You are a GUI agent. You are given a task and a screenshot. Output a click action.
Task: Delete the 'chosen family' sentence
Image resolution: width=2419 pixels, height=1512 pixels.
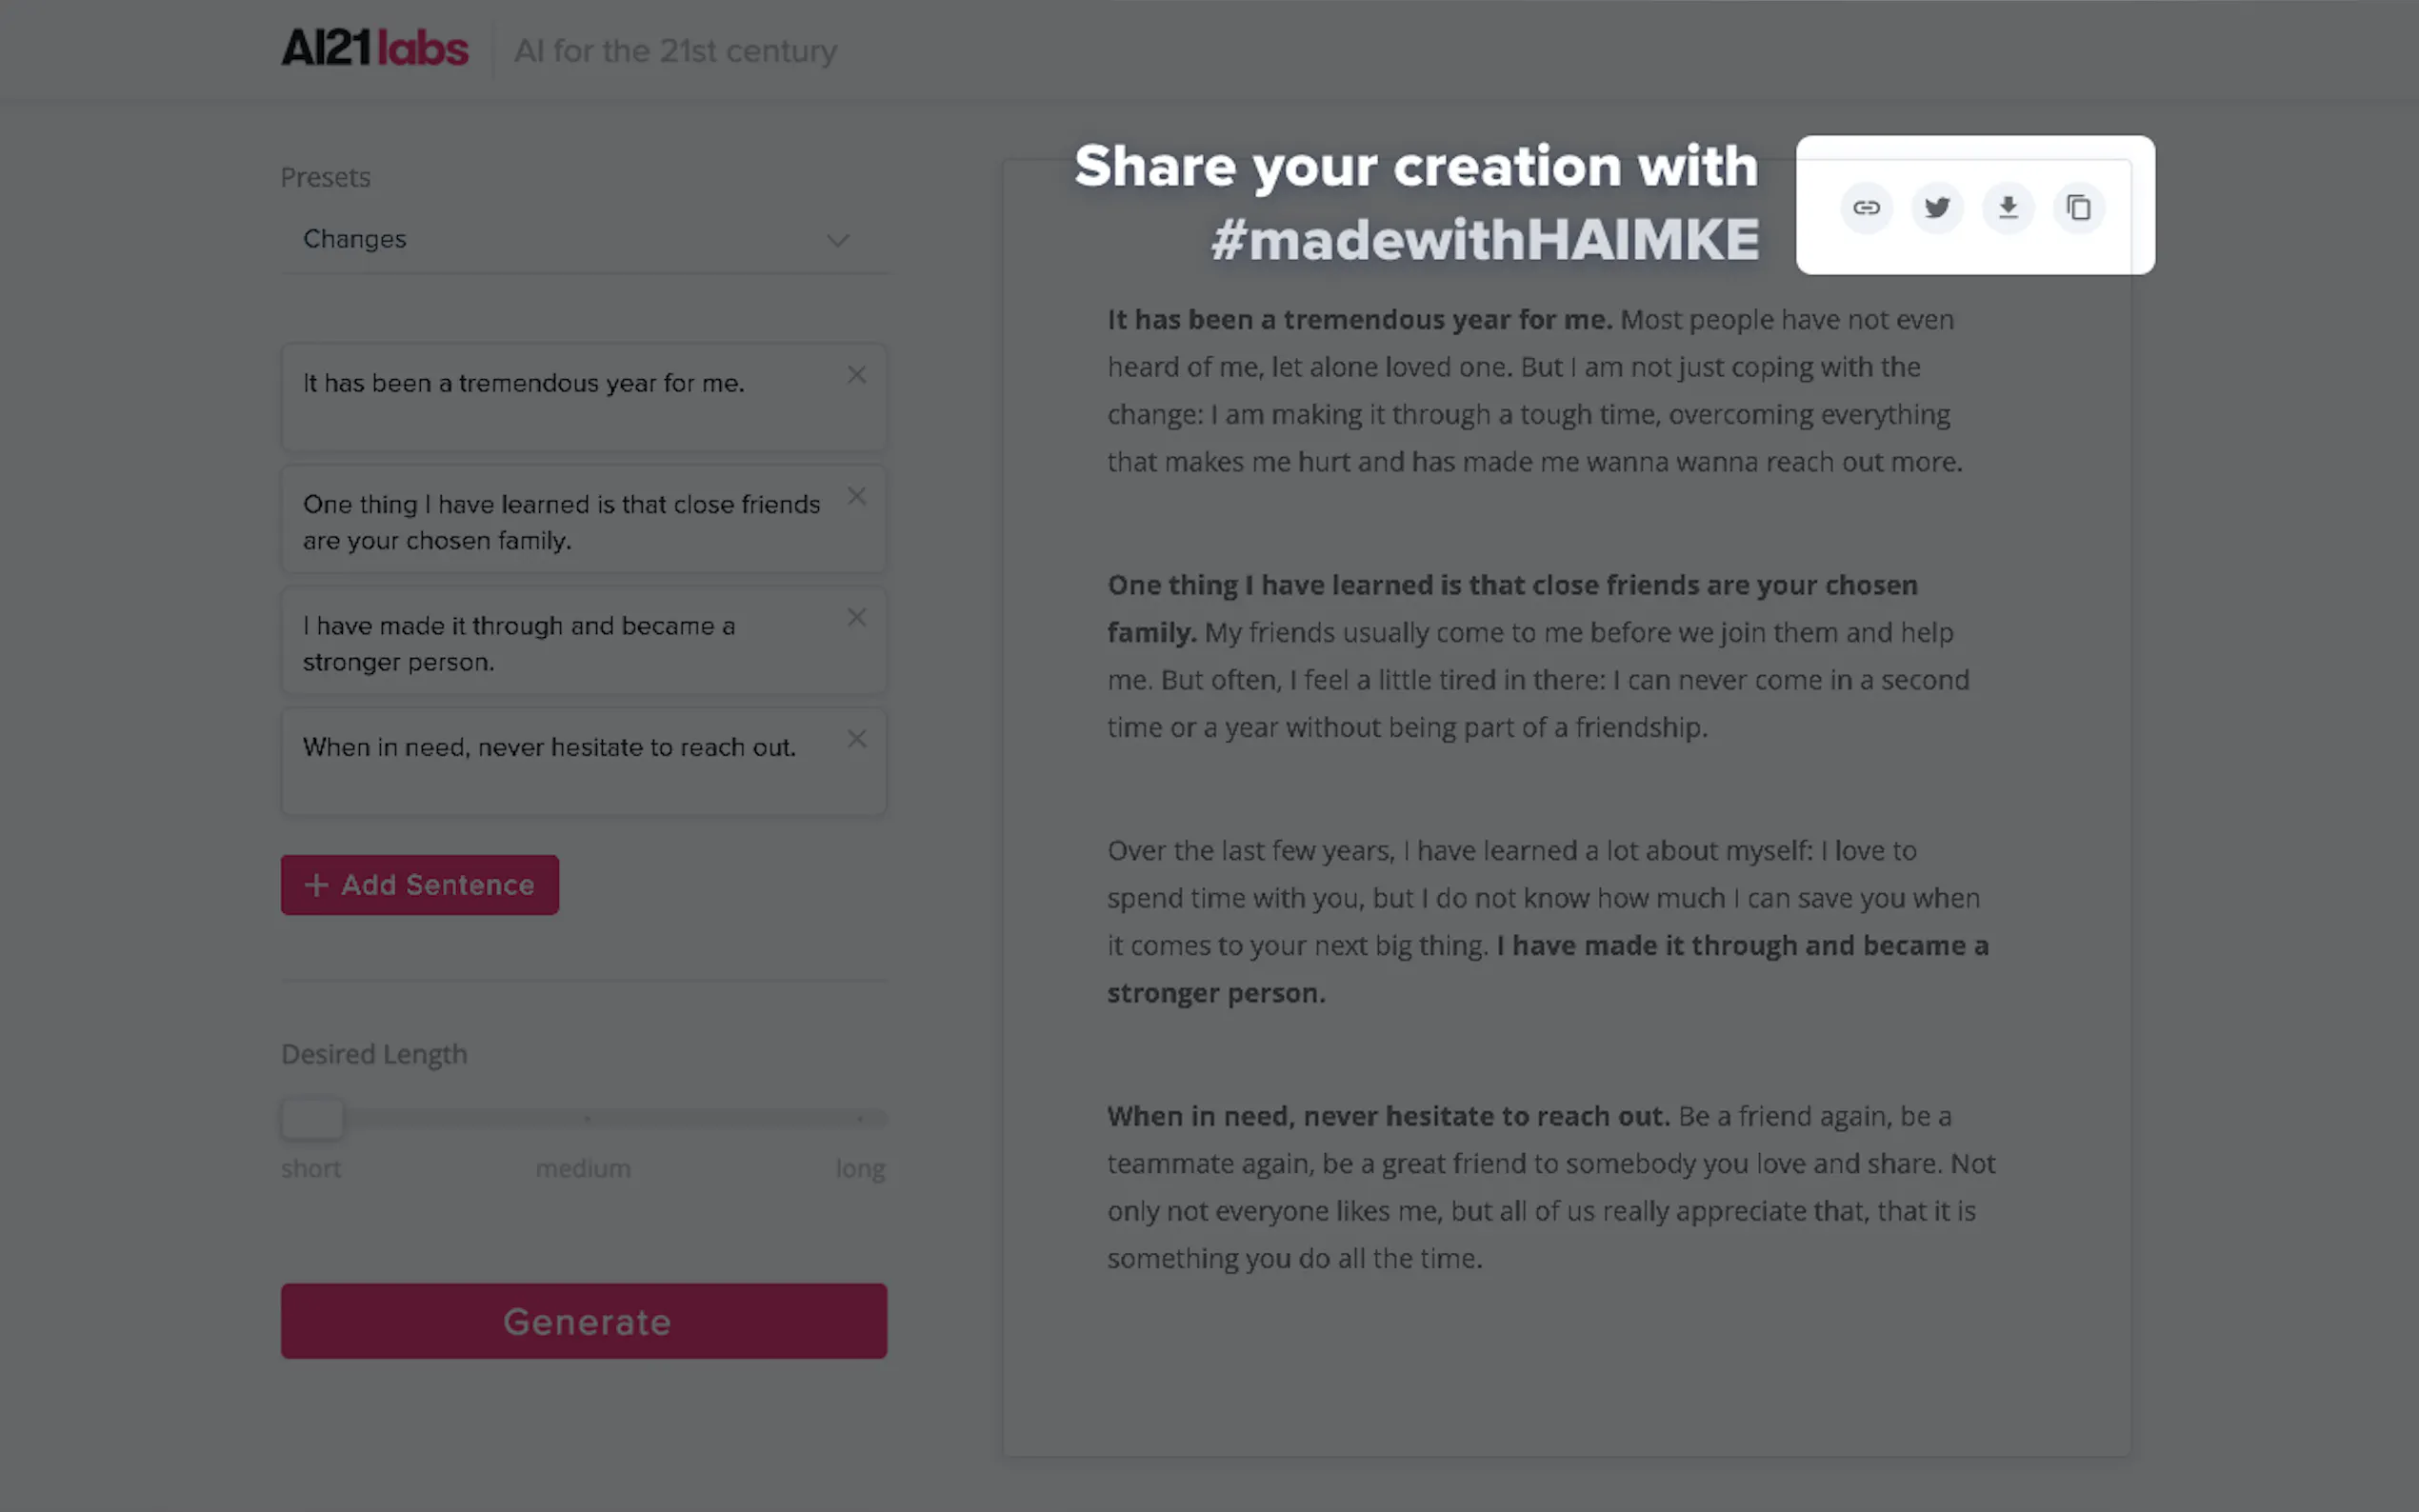click(x=857, y=497)
